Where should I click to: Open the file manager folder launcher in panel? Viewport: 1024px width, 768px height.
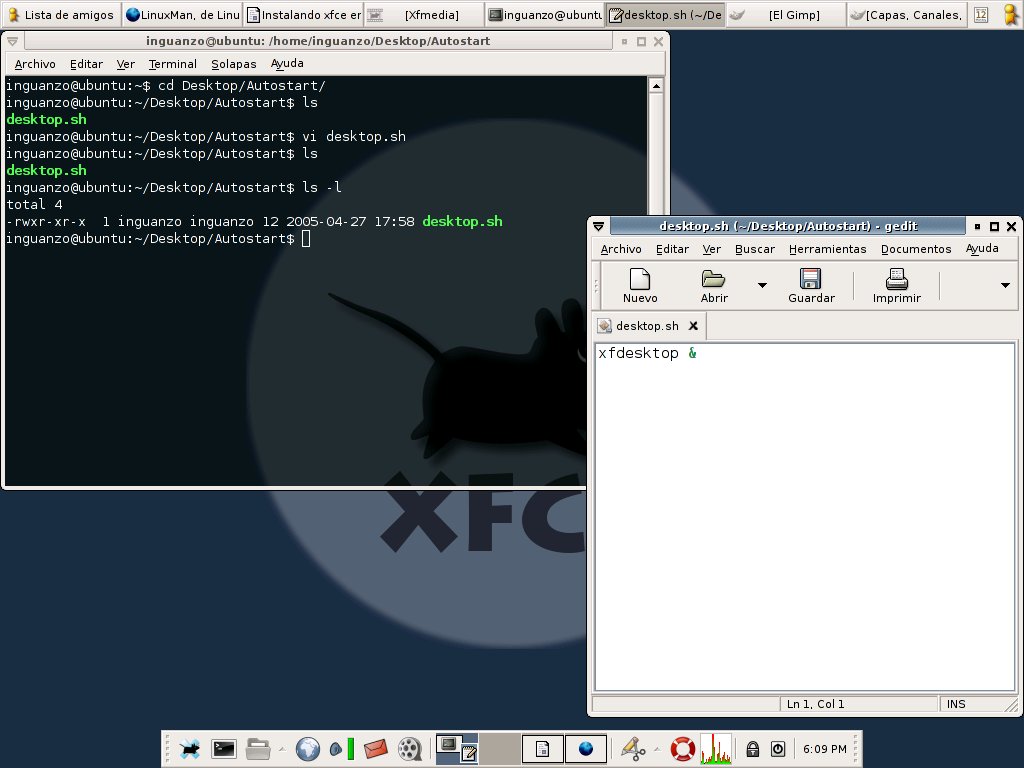[258, 748]
